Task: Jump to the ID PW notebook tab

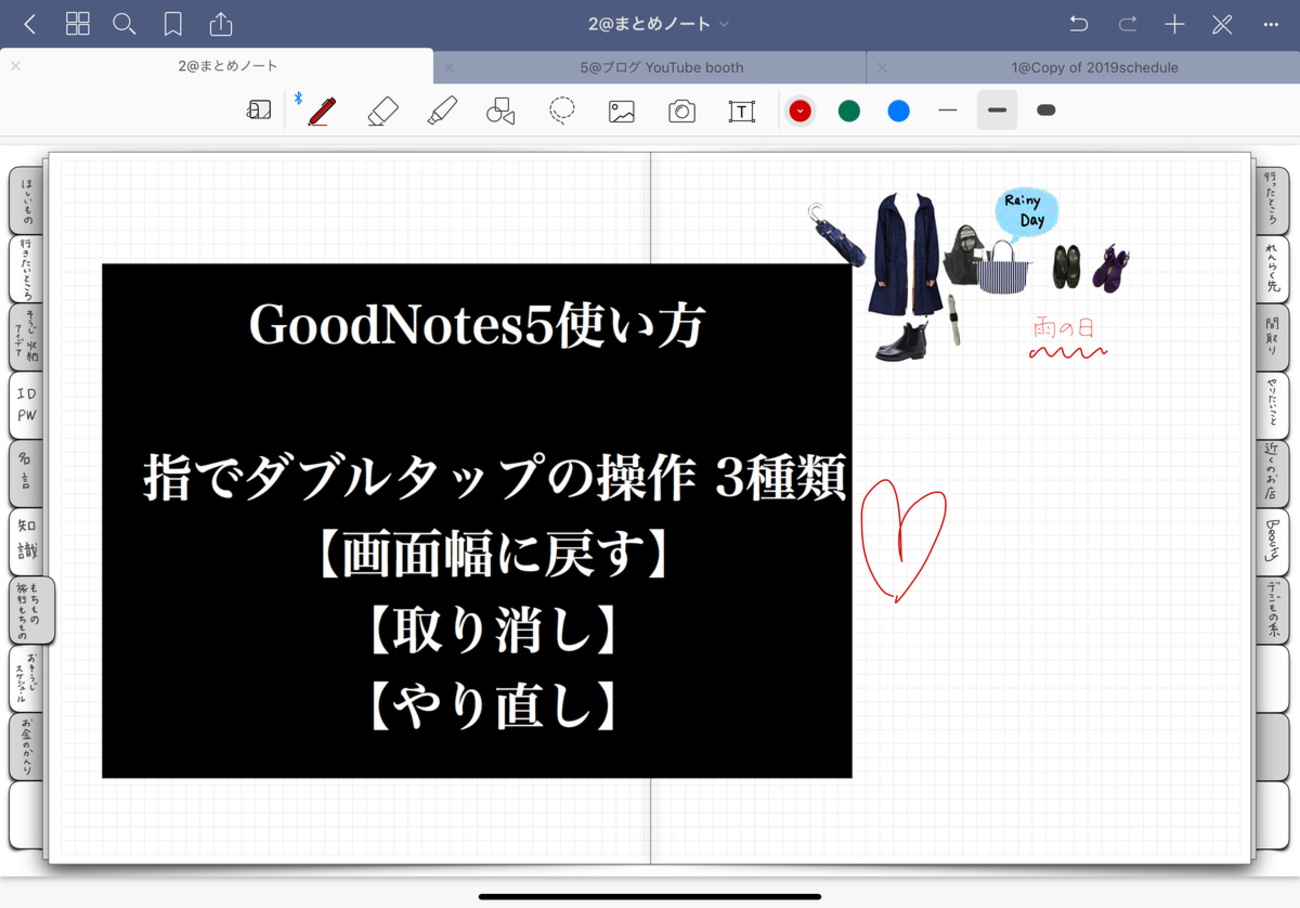Action: tap(26, 404)
